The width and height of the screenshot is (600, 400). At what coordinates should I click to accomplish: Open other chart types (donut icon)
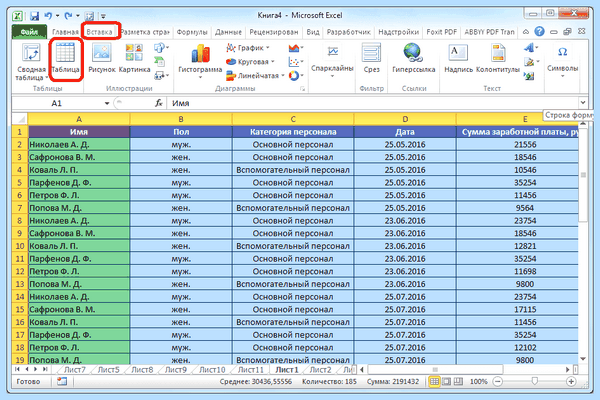coord(294,75)
